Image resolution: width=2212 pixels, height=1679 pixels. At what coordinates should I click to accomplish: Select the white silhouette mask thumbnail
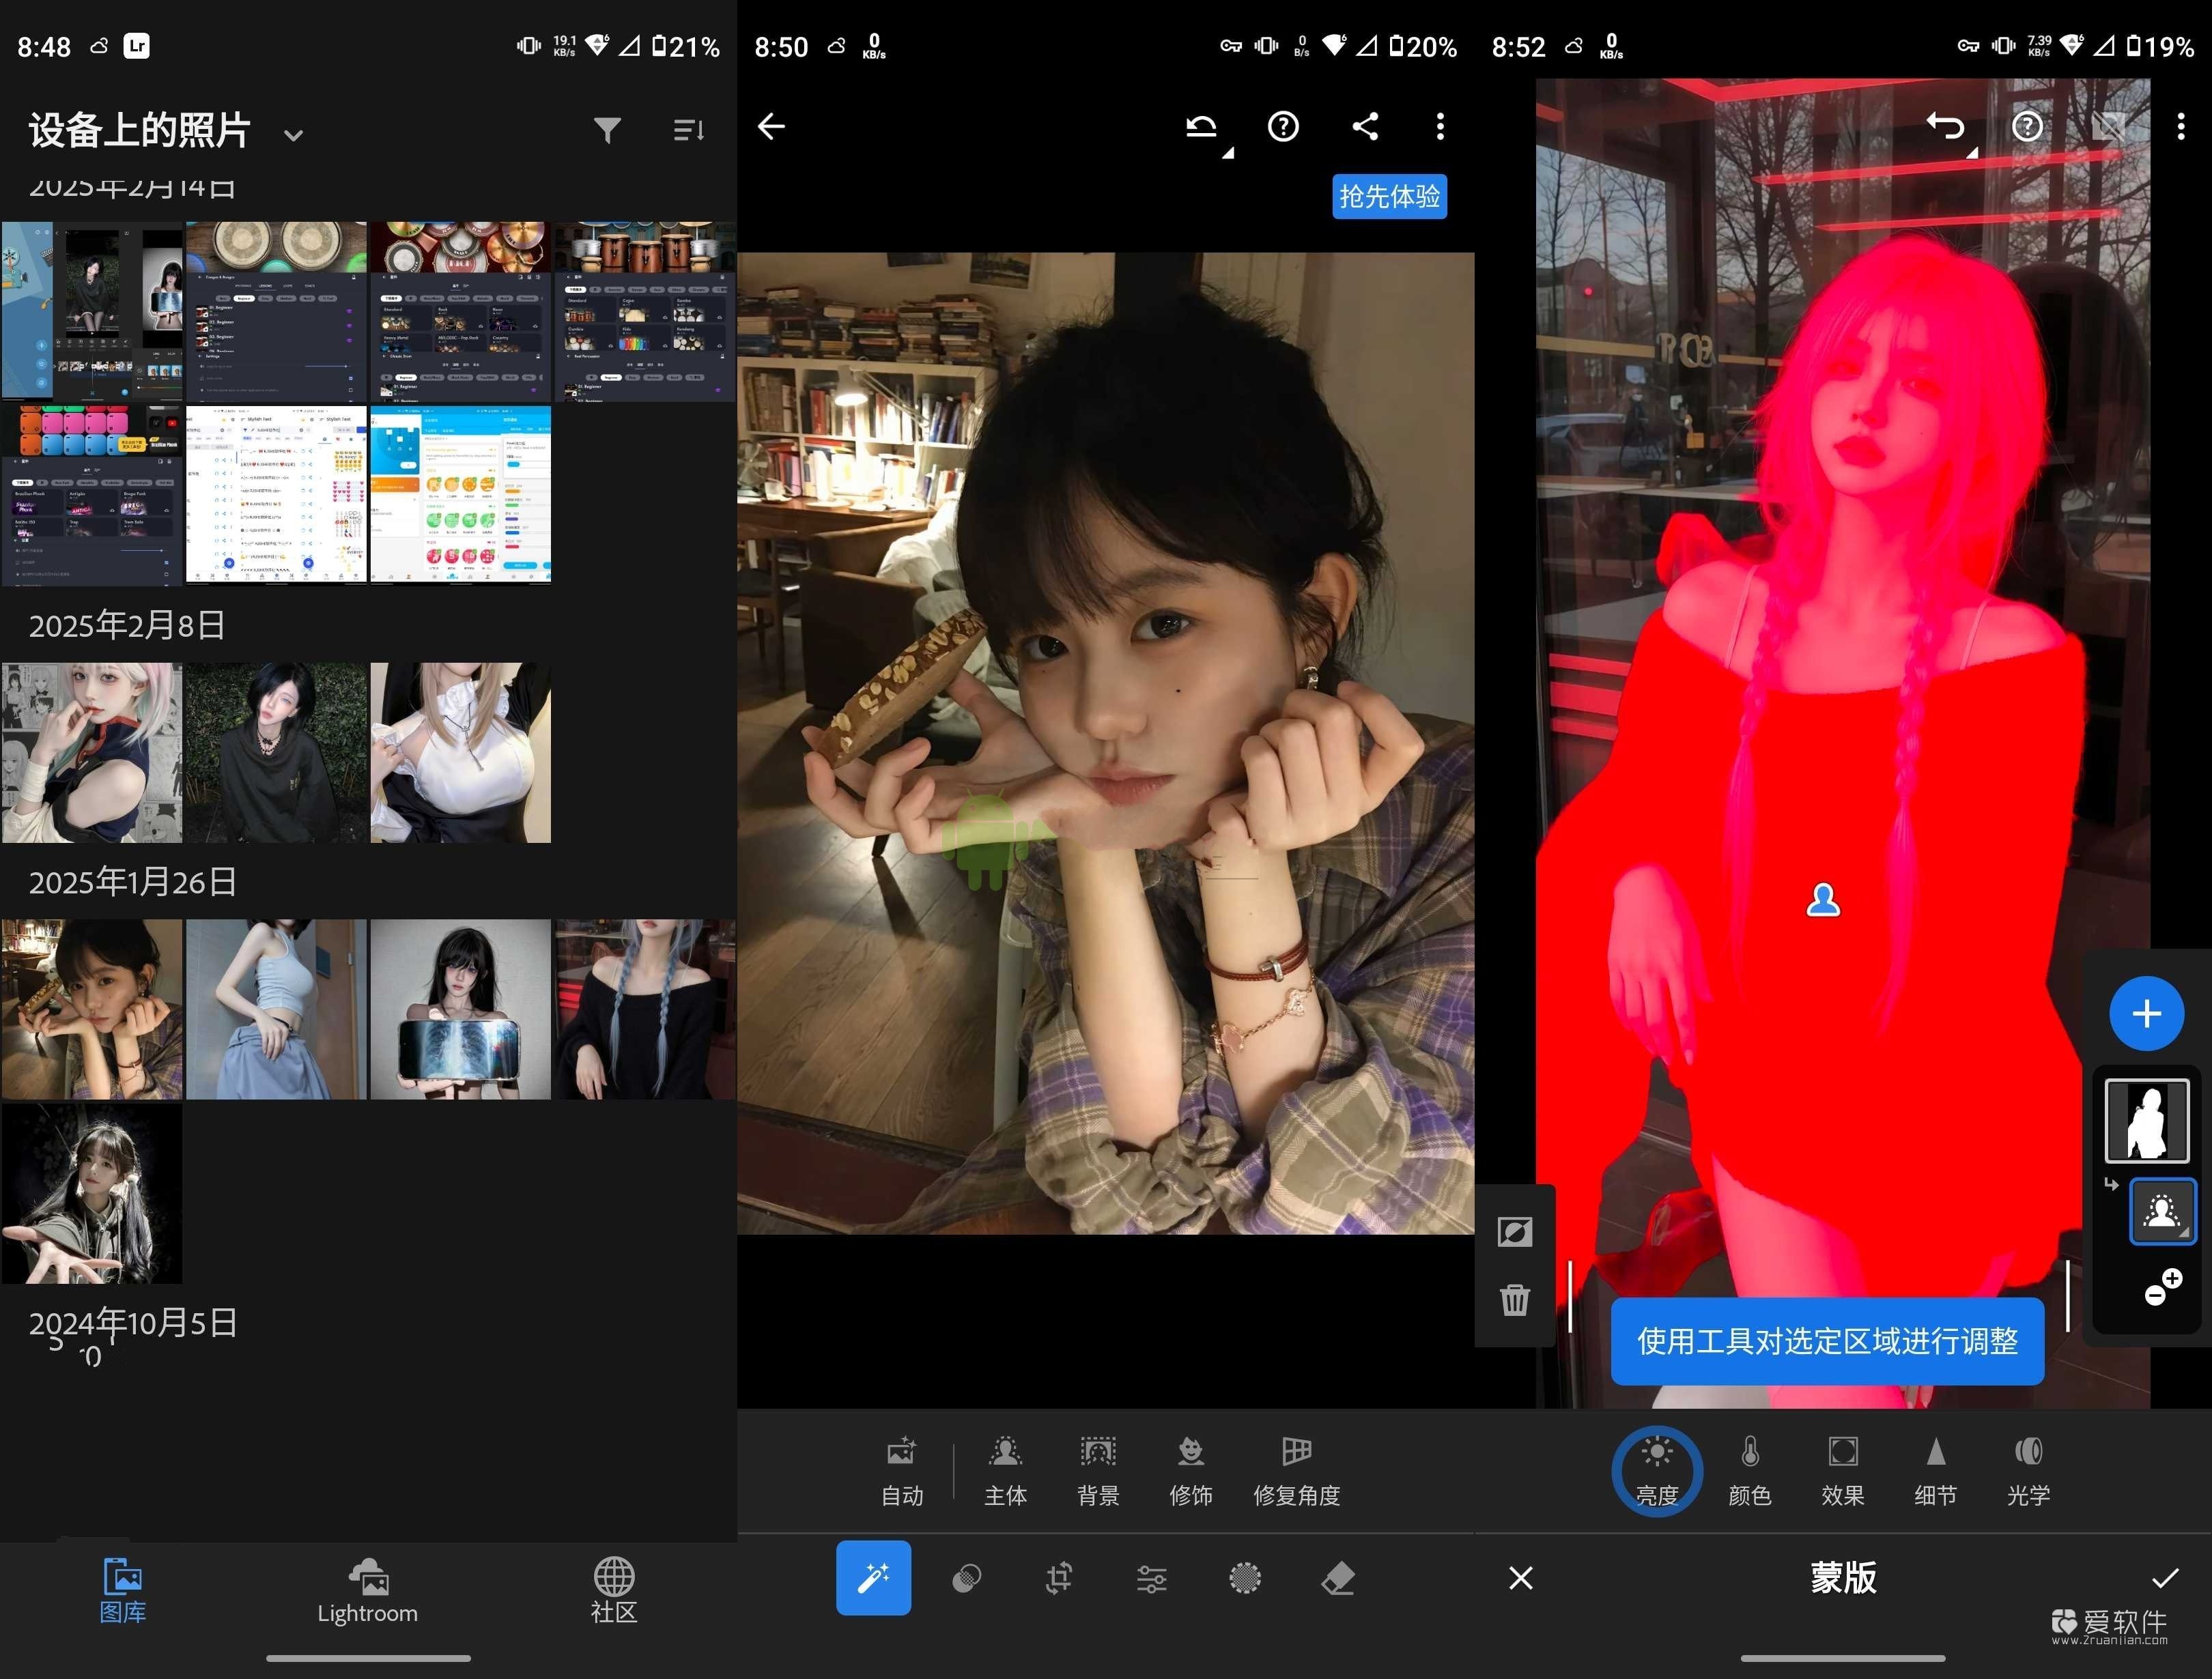[x=2147, y=1120]
